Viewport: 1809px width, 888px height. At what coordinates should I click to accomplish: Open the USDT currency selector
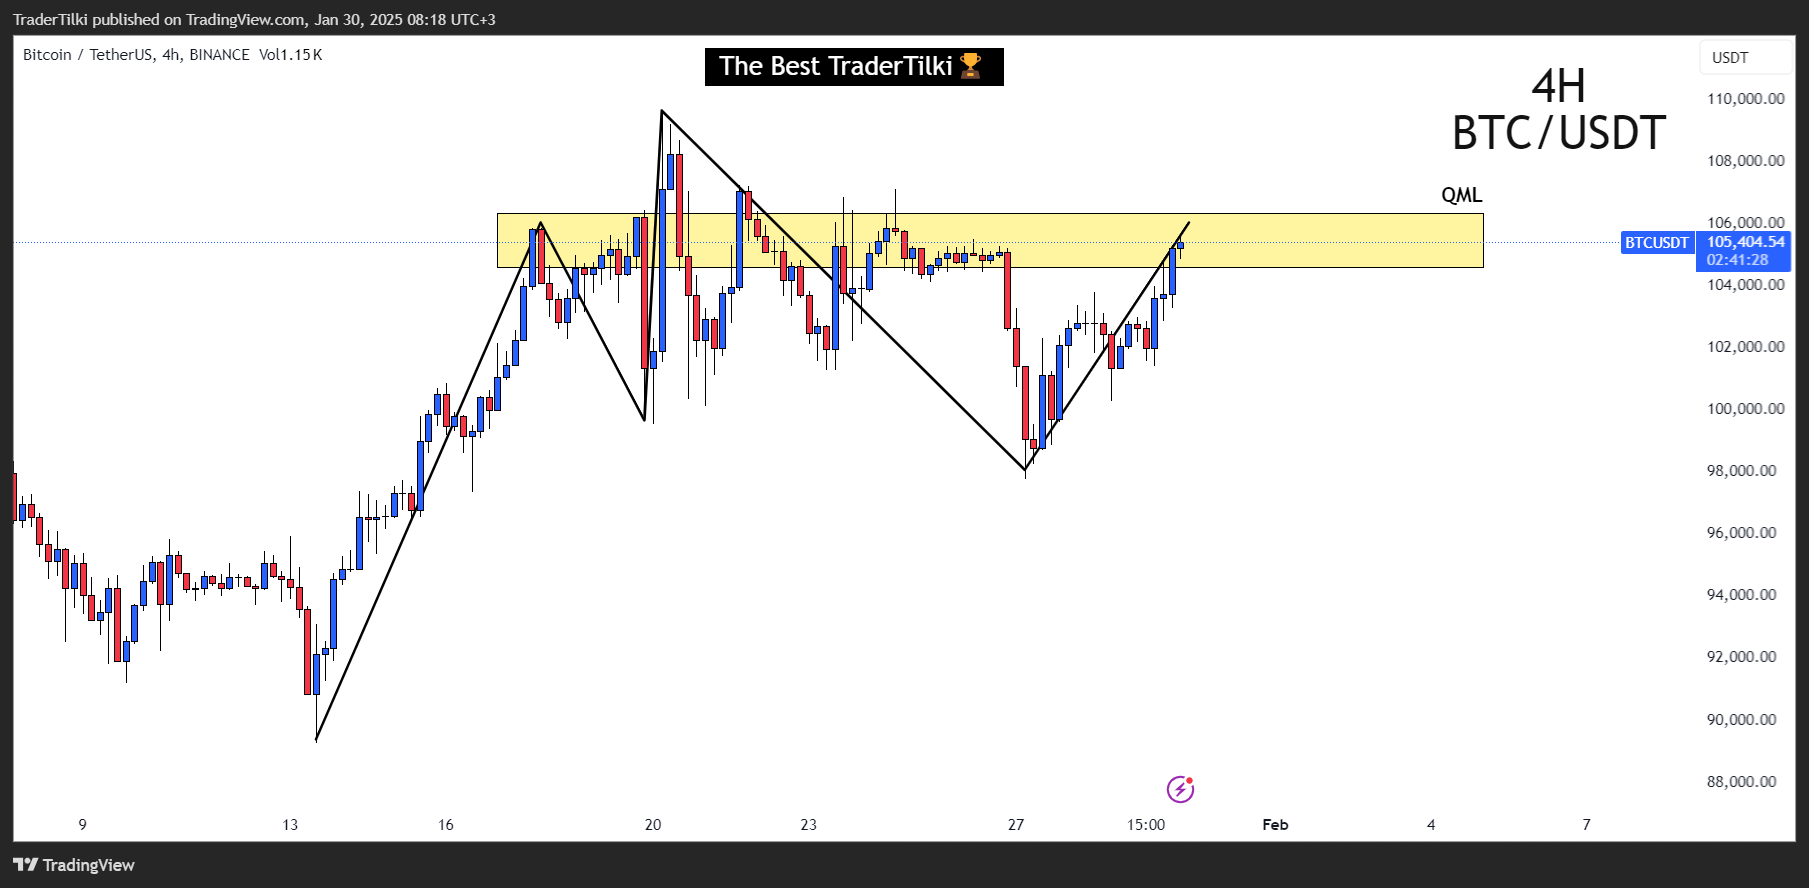pos(1745,57)
